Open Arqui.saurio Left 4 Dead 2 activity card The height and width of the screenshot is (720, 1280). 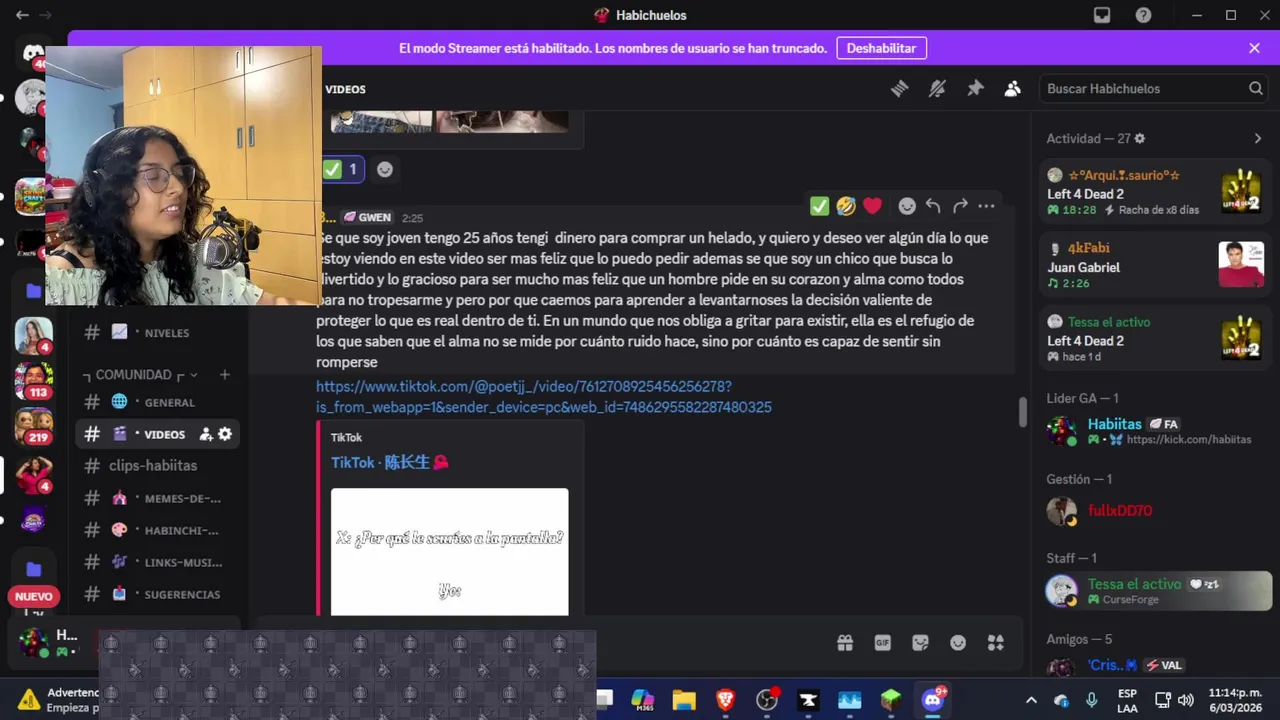[x=1155, y=192]
